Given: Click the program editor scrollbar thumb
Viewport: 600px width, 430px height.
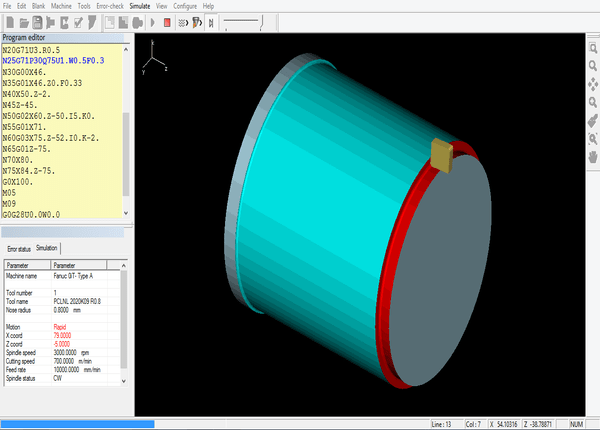Looking at the screenshot, I should (x=126, y=154).
